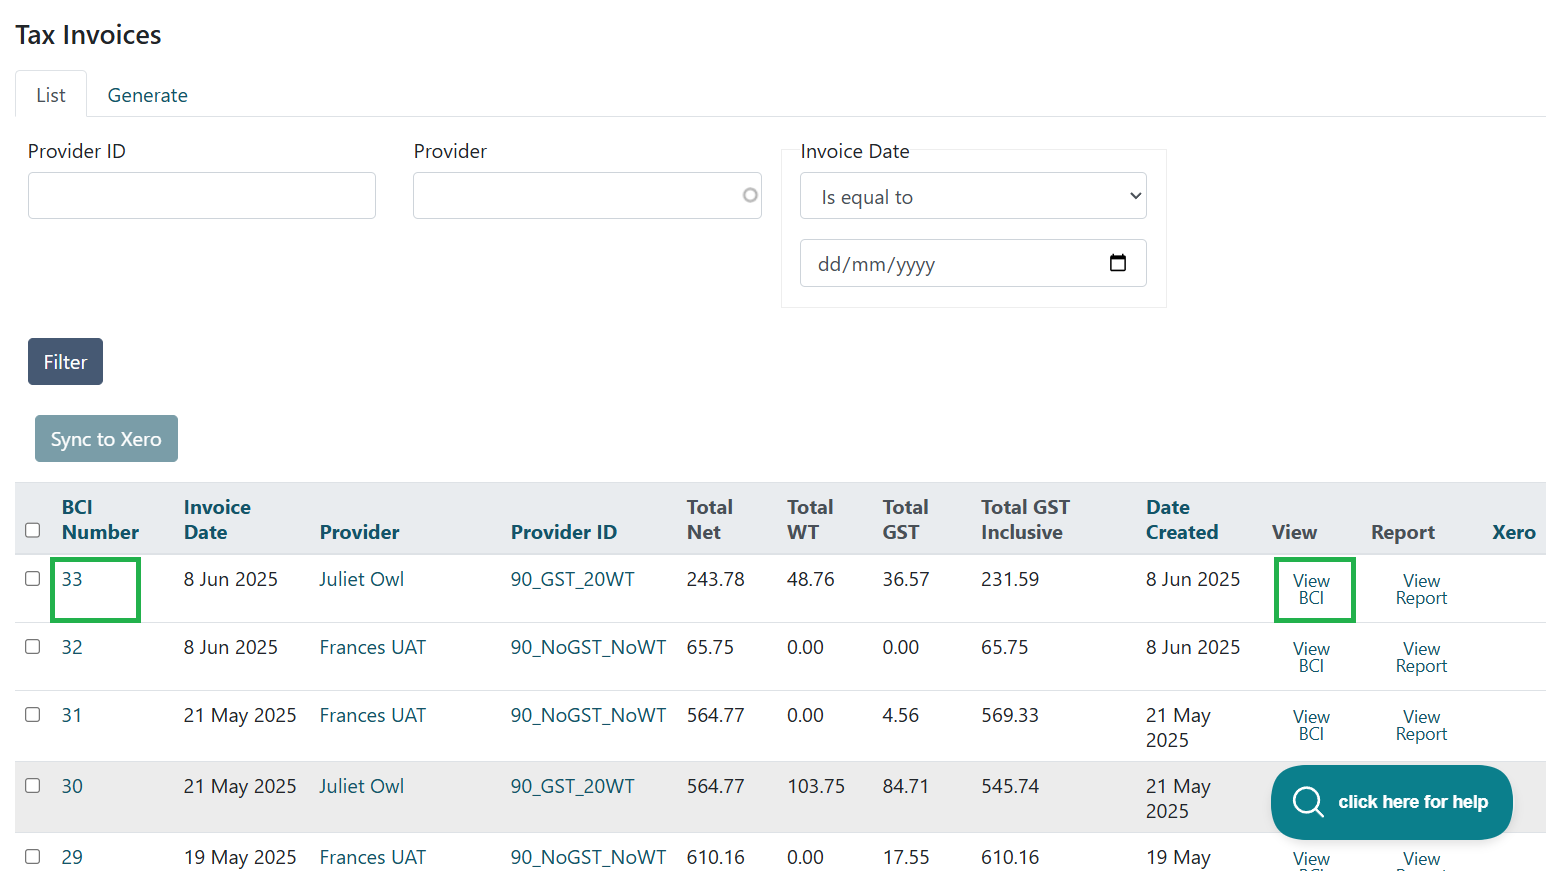
Task: Open View Report for invoice 32
Action: coord(1421,657)
